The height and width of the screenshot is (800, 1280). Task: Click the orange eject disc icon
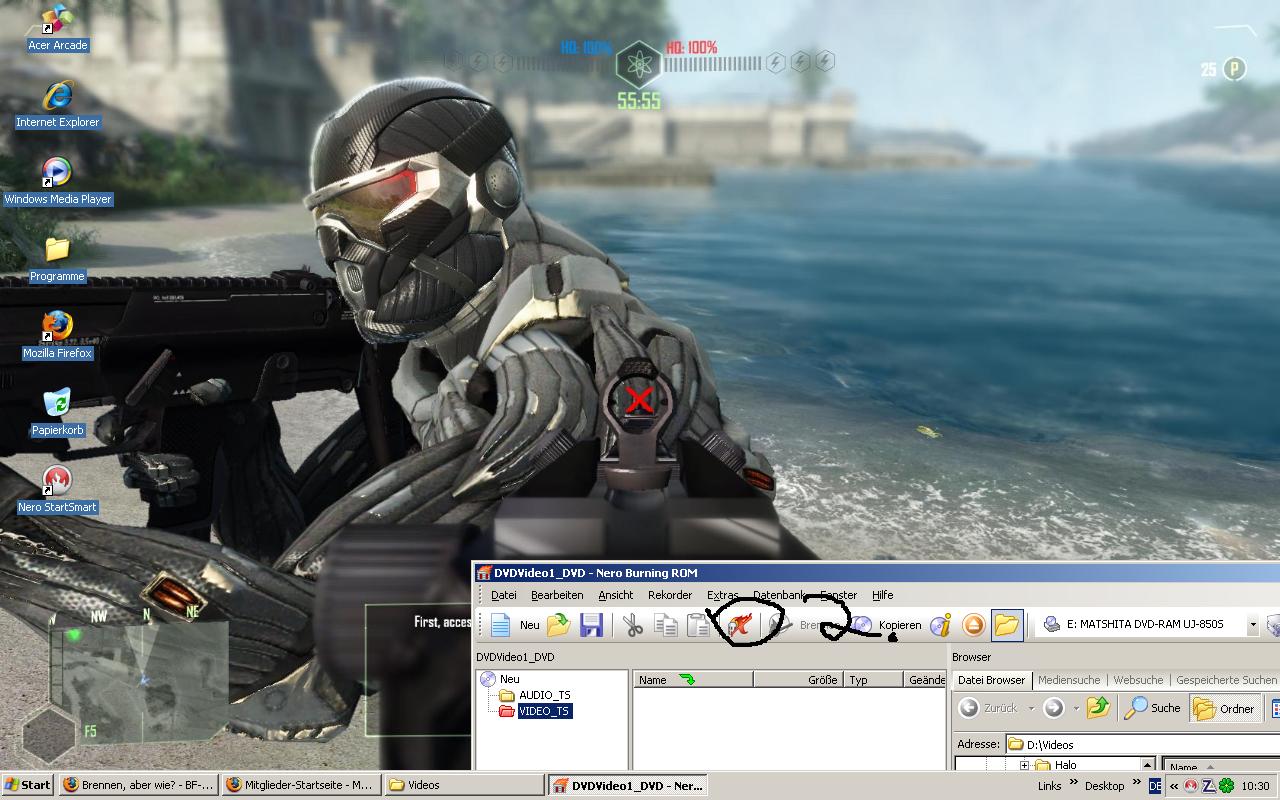click(973, 625)
